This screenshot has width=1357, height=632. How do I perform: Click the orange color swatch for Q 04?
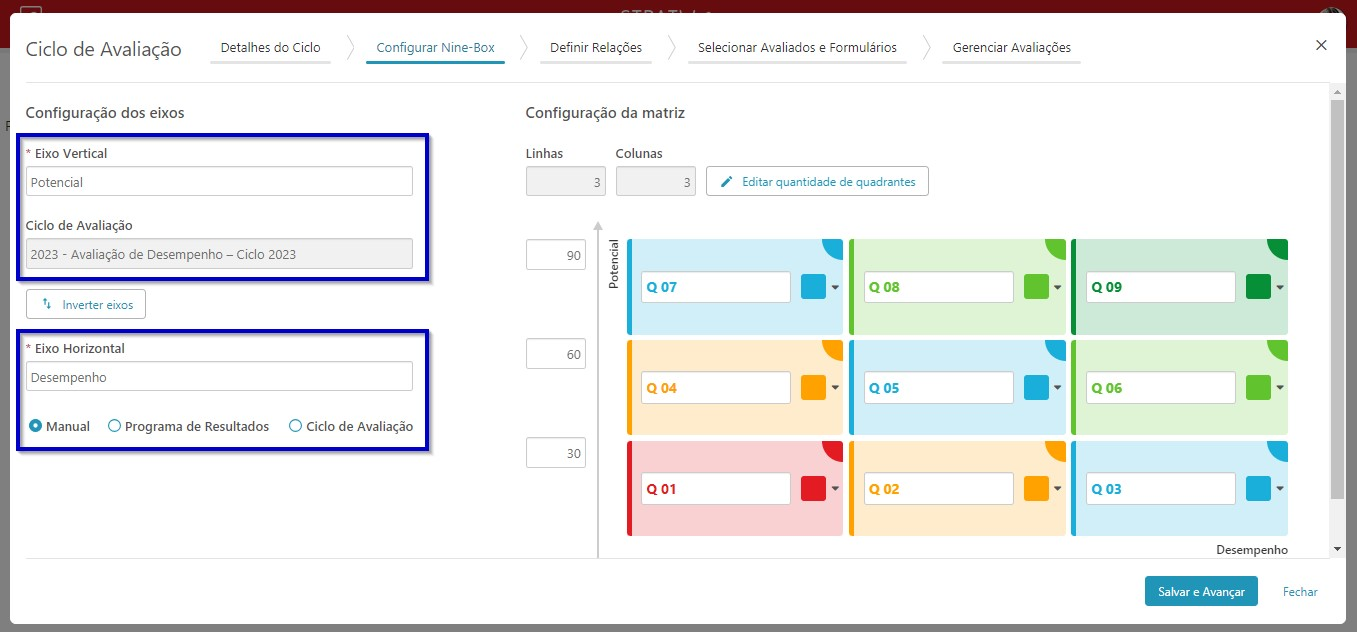[813, 388]
